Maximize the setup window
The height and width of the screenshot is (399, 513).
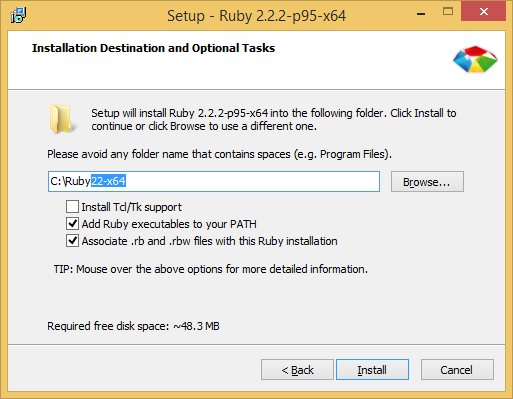point(448,12)
